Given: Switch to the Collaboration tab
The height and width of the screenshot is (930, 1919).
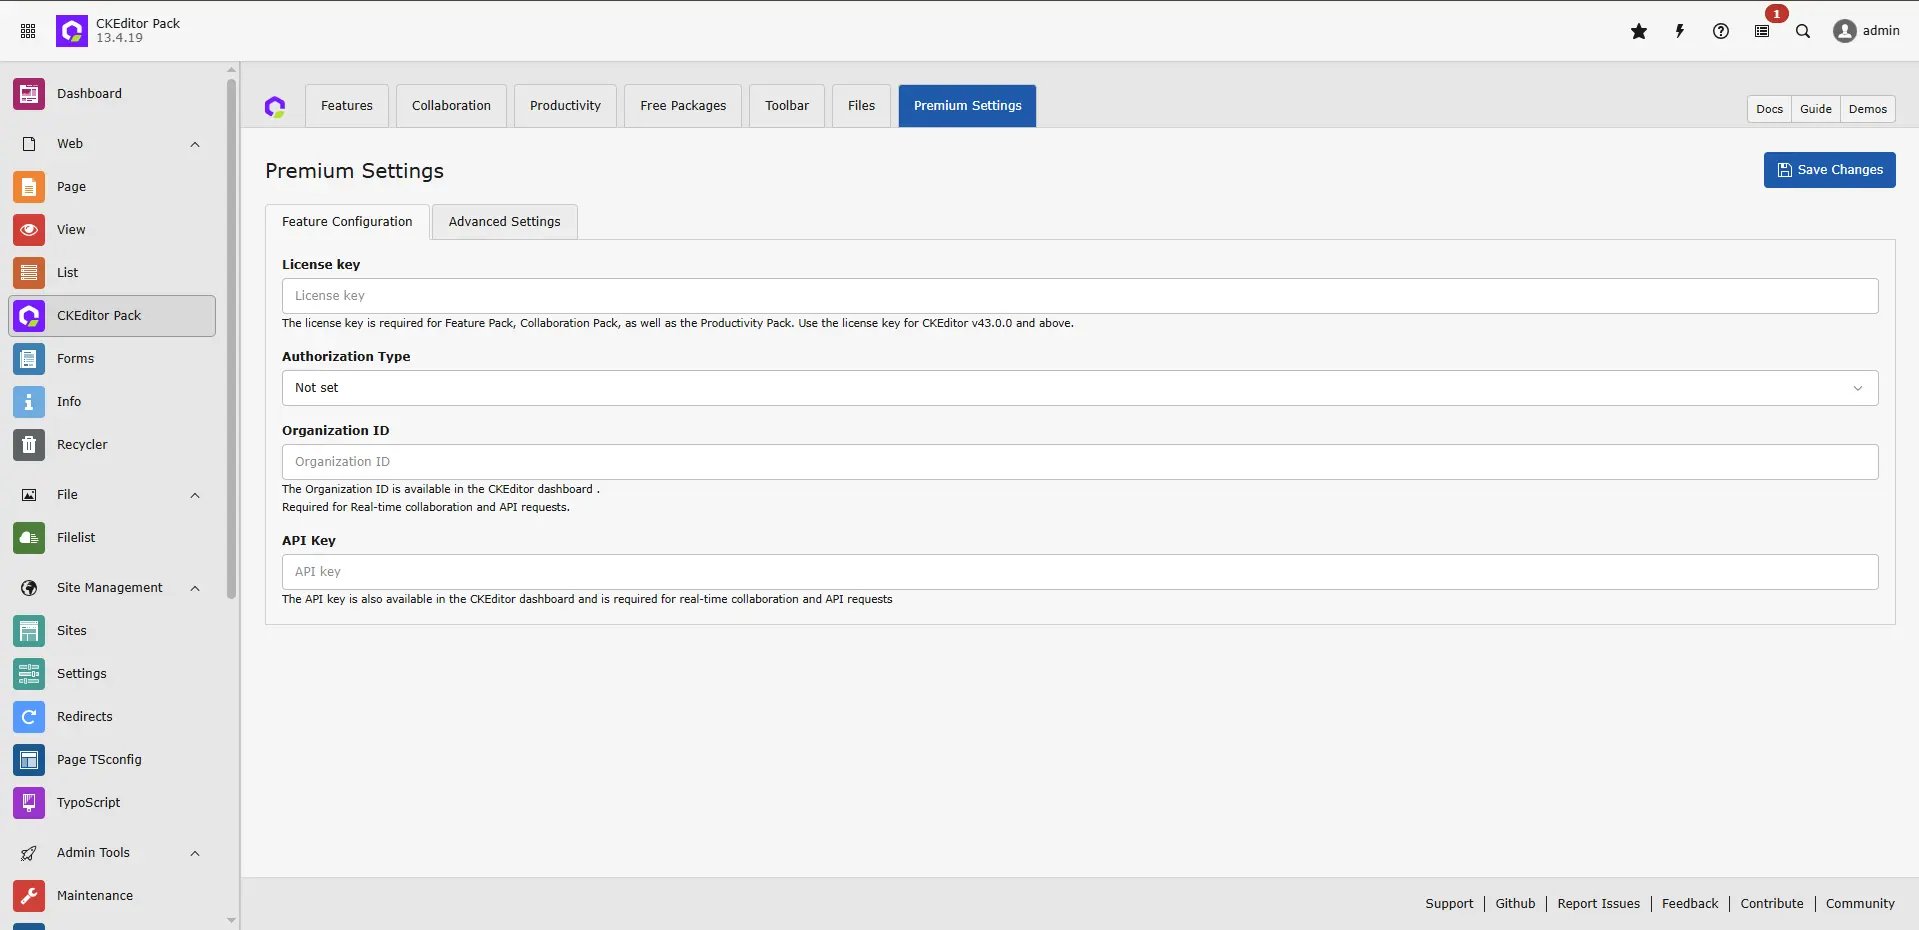Looking at the screenshot, I should pos(451,106).
